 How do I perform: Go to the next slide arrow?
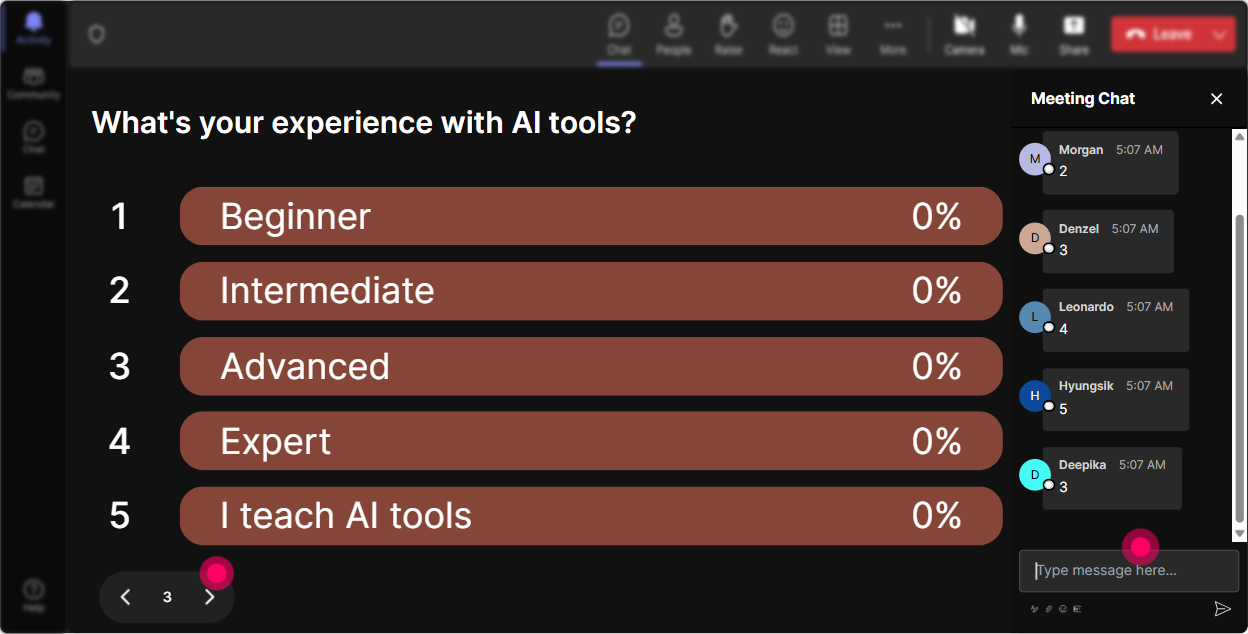[209, 597]
